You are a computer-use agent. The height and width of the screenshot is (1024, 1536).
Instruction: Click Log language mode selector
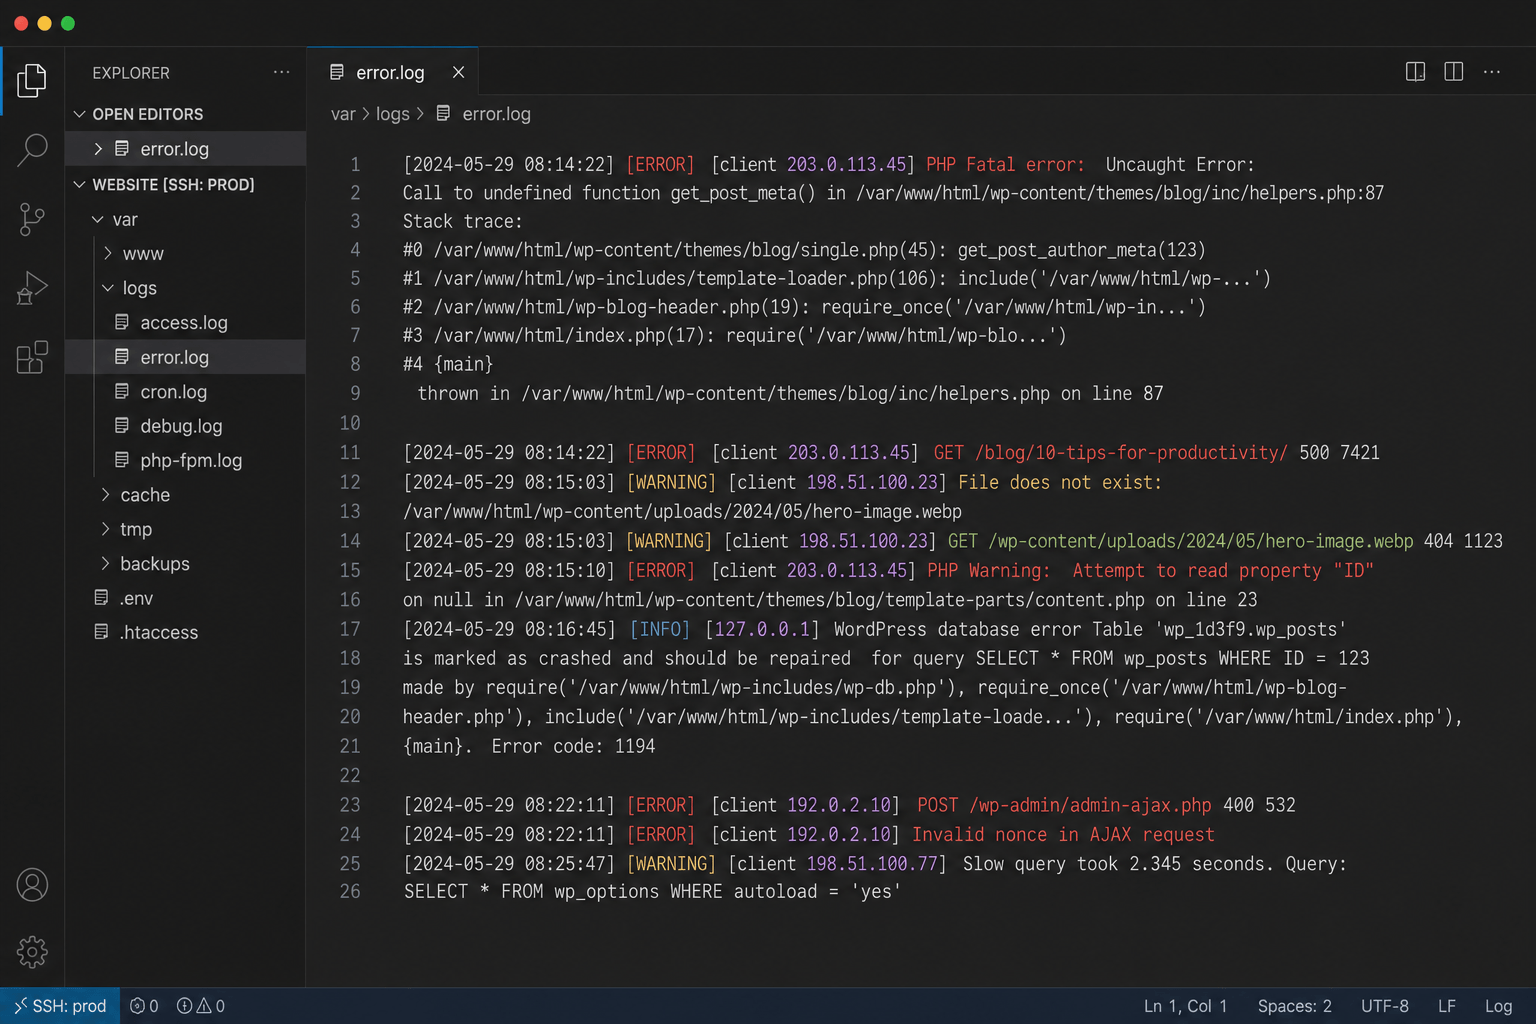tap(1498, 1006)
